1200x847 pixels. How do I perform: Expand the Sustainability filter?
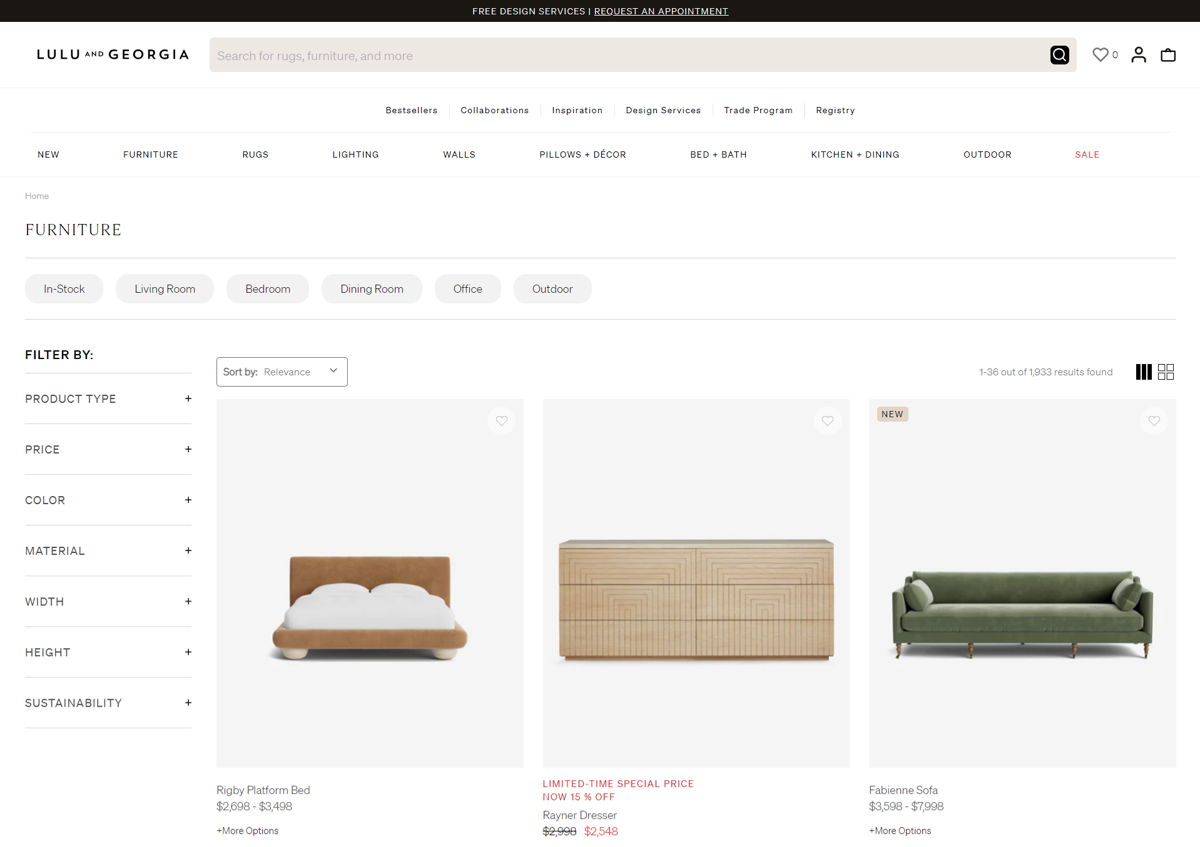108,703
